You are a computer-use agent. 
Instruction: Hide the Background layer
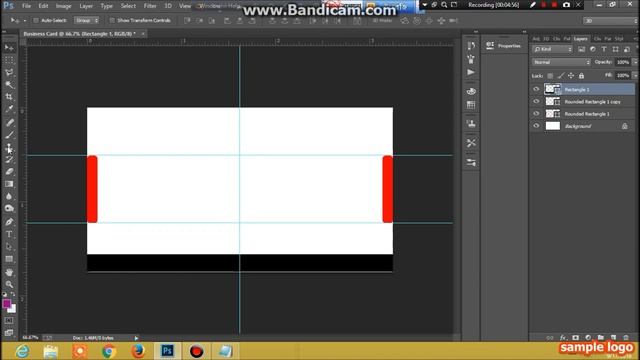tap(536, 126)
